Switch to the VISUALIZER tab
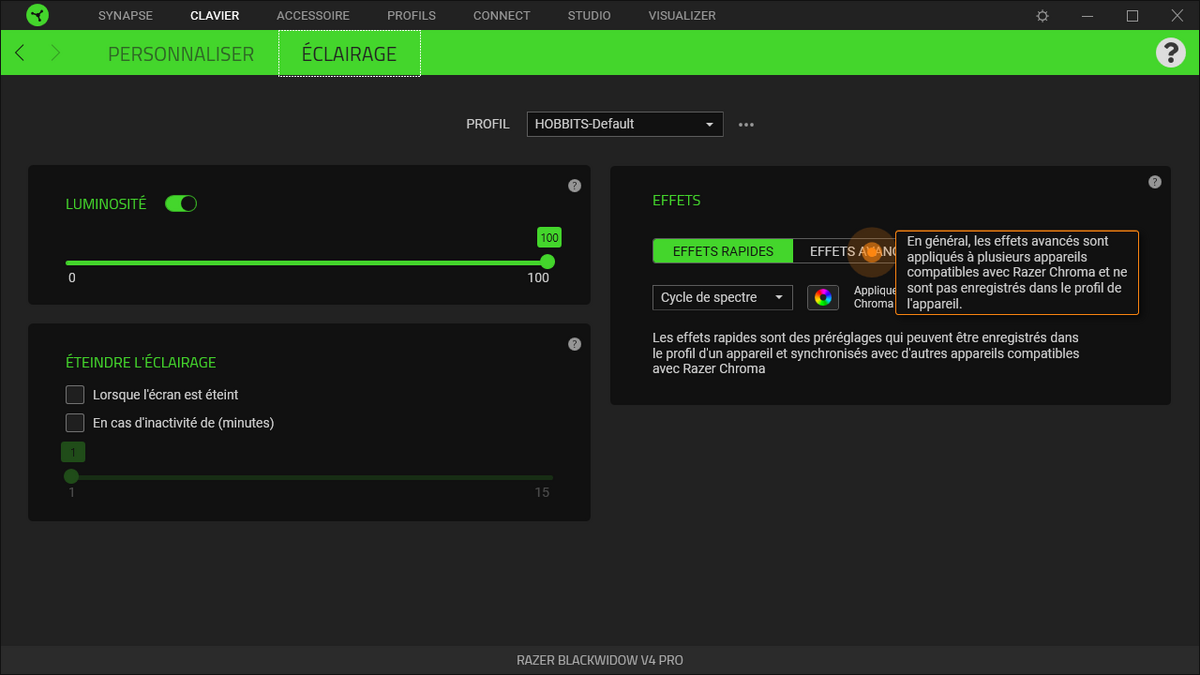Screen dimensions: 1200x675 pyautogui.click(x=682, y=16)
